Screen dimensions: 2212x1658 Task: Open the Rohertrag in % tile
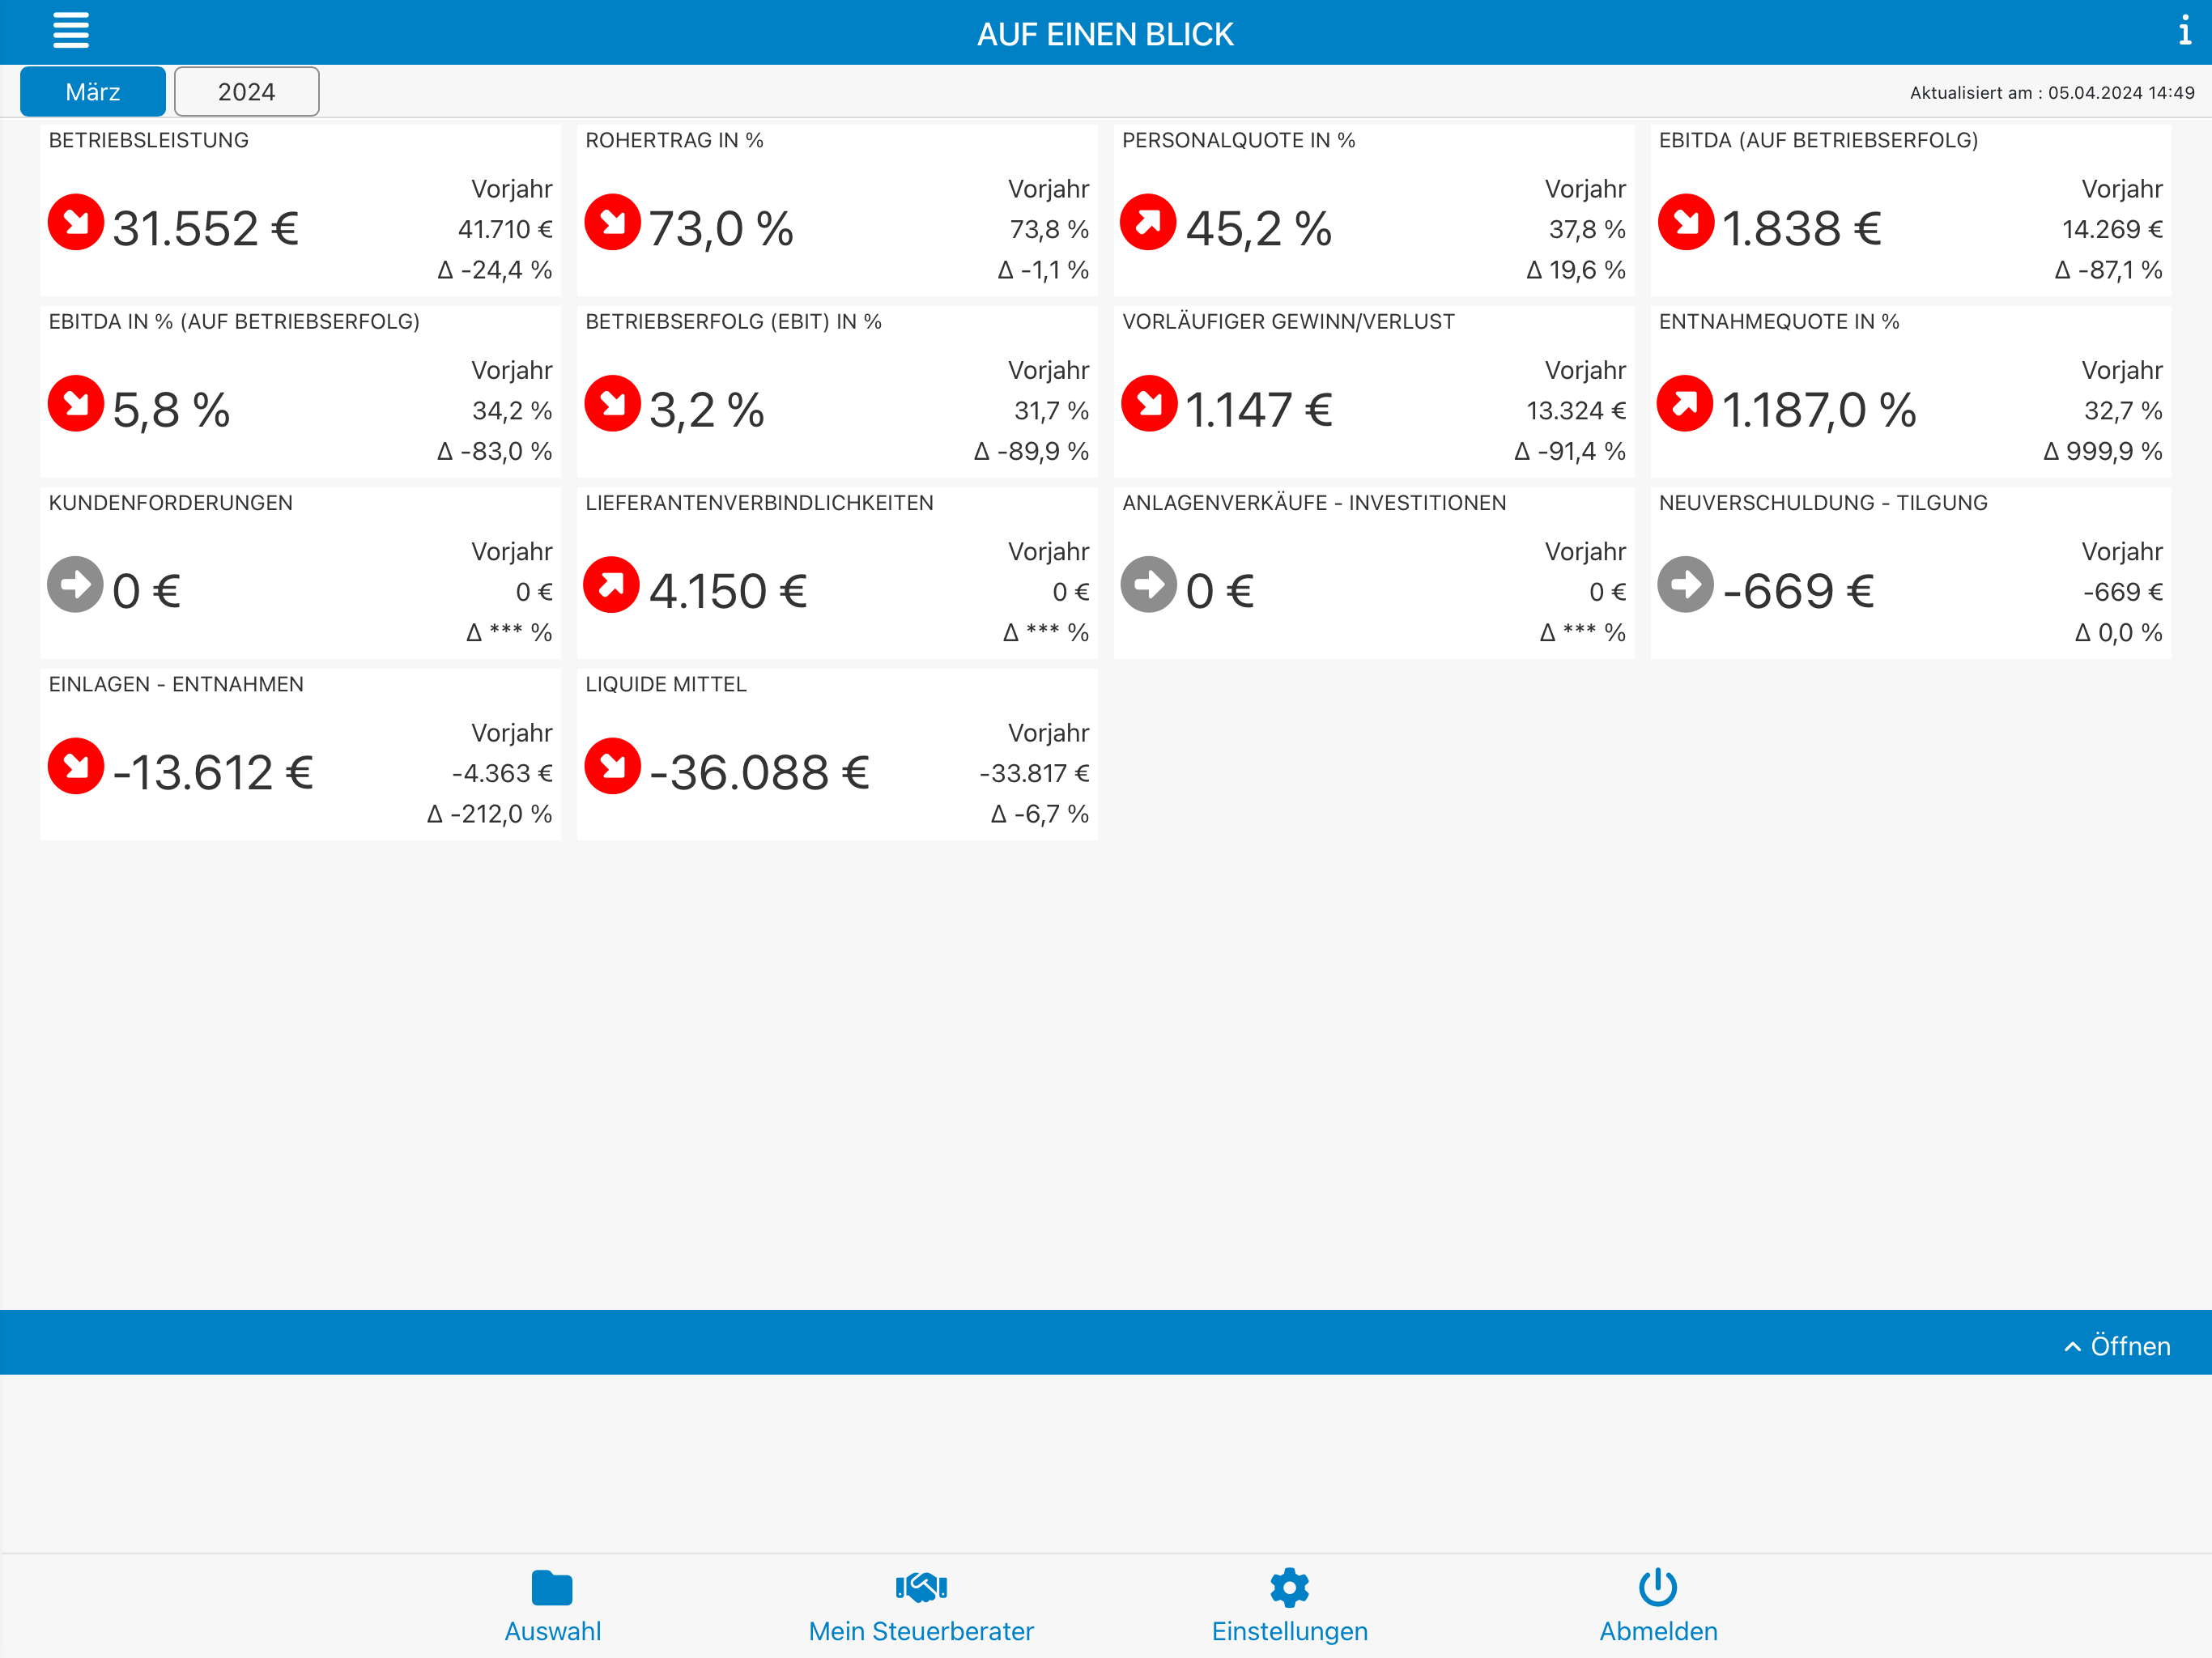point(836,210)
